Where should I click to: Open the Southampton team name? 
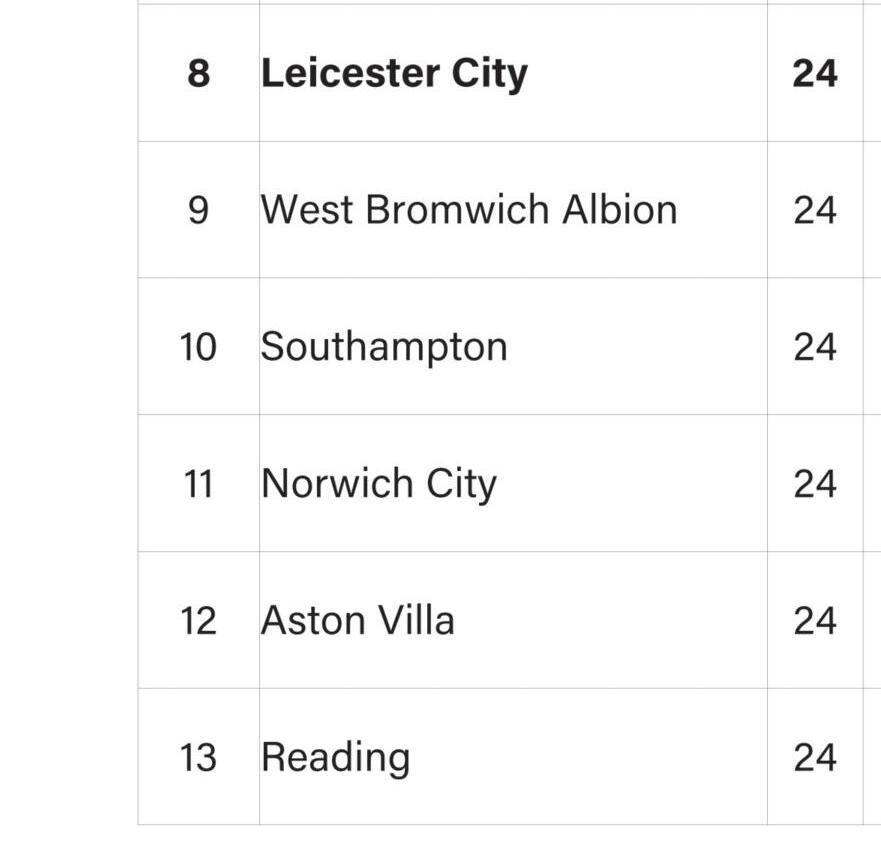point(384,347)
